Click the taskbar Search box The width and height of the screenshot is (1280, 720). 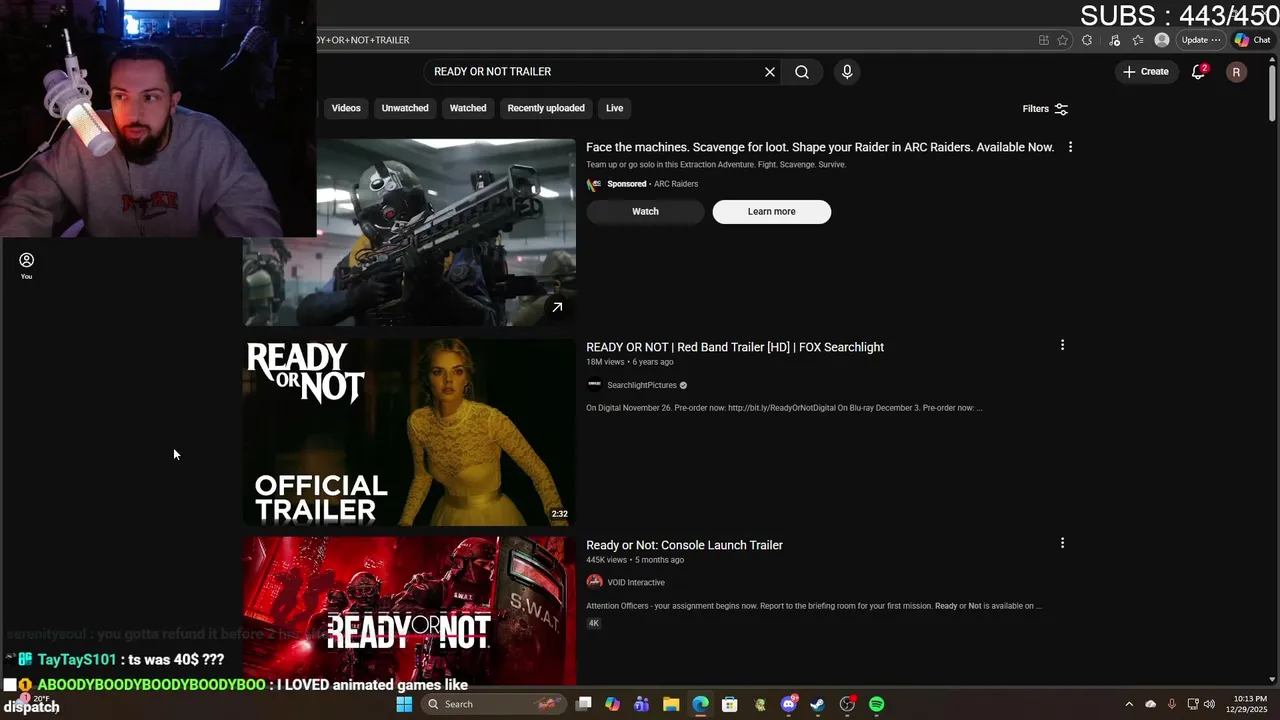click(495, 704)
